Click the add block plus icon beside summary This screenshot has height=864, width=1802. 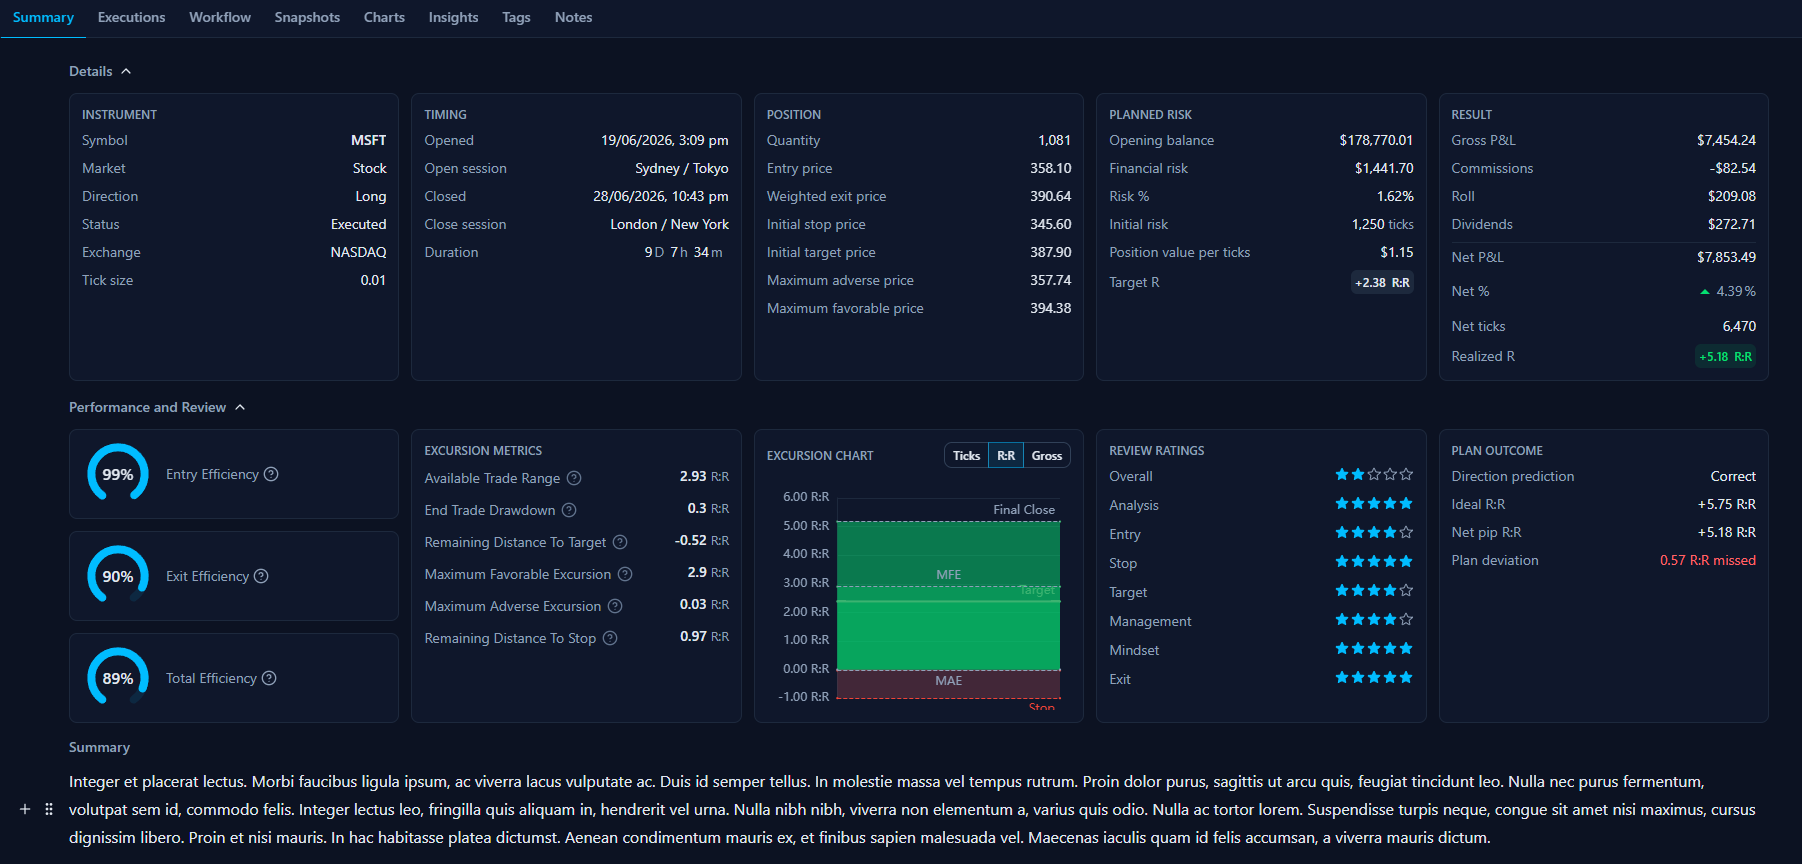pyautogui.click(x=25, y=809)
